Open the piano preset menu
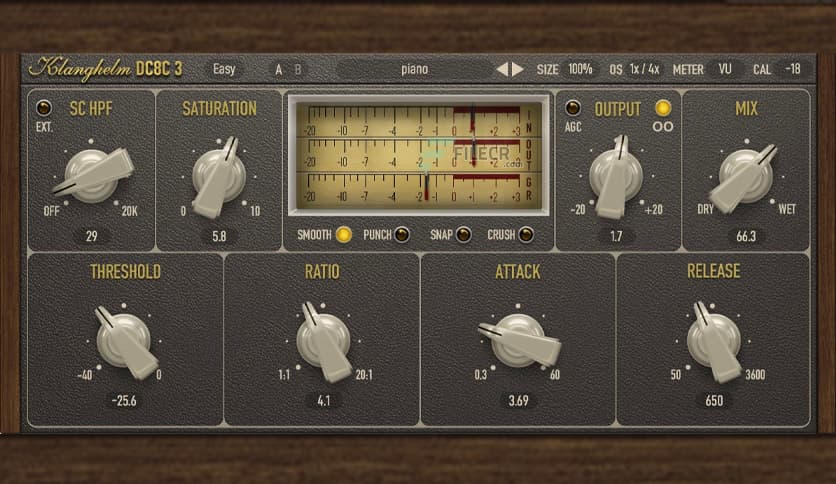836x484 pixels. [414, 69]
